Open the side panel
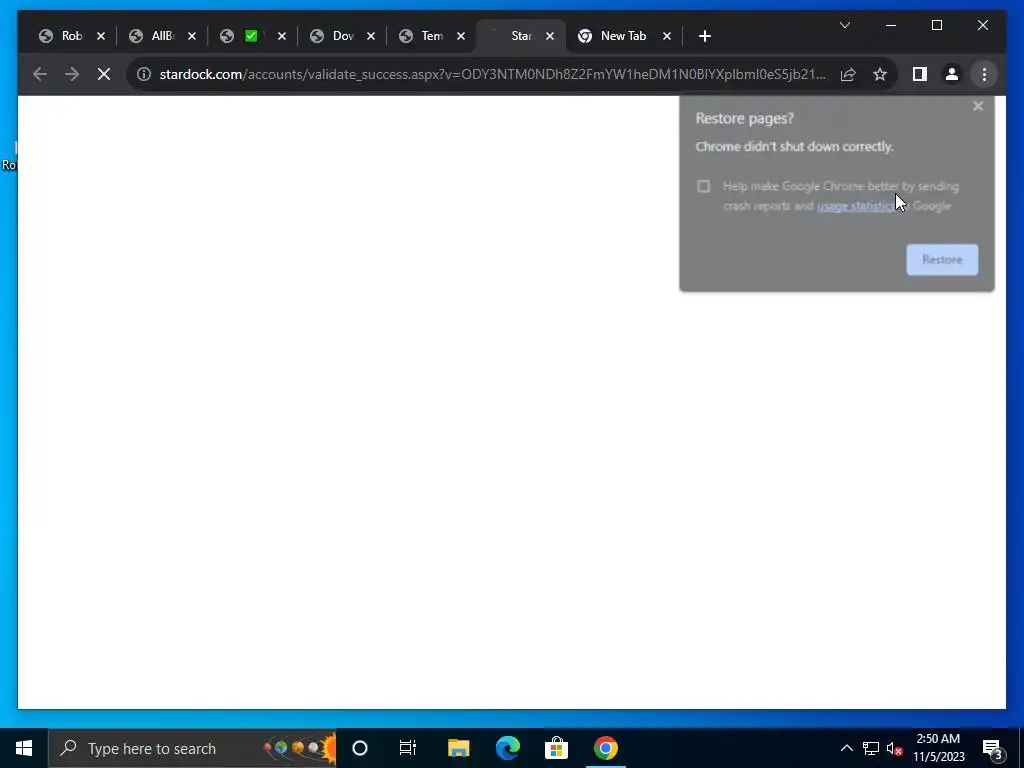1024x768 pixels. [x=920, y=74]
